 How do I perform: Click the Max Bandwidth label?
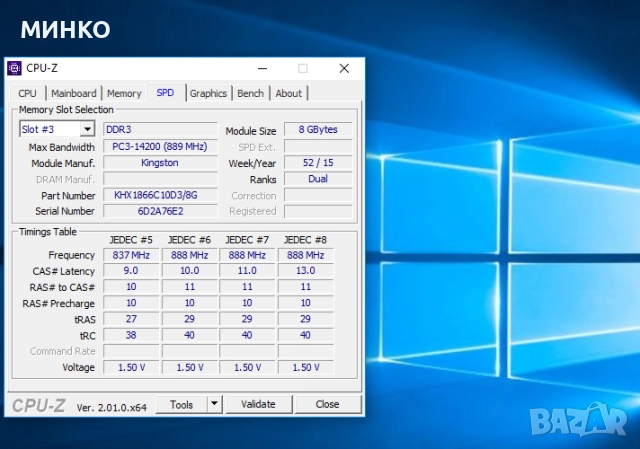tap(61, 147)
